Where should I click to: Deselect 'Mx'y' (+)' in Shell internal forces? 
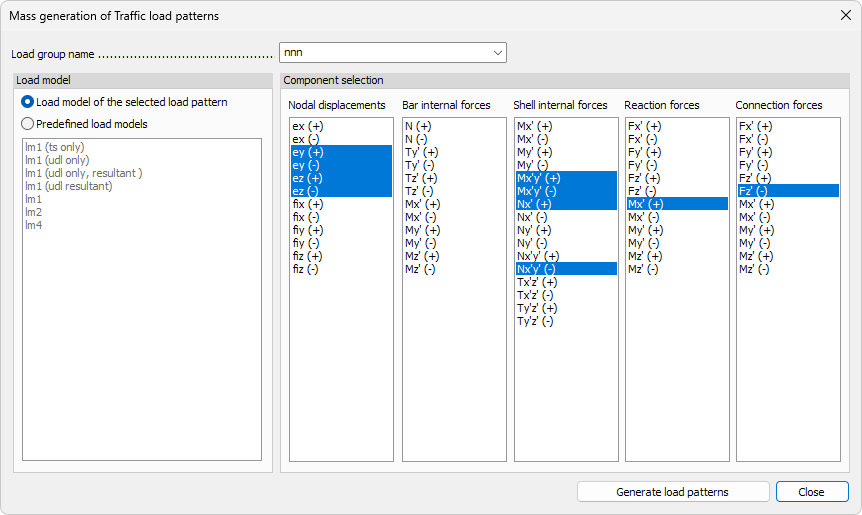point(538,178)
